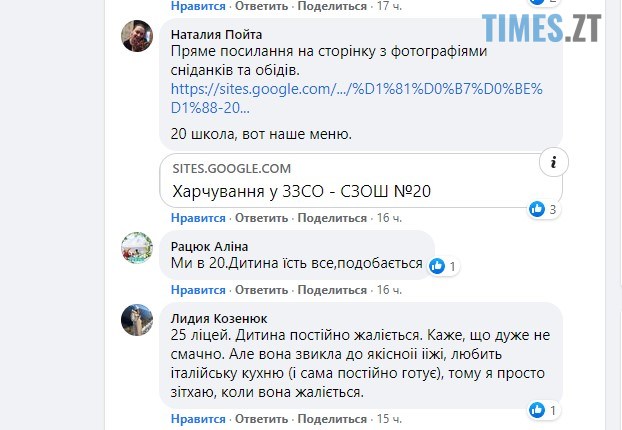Share Лидия Козенюк's comment via Поделиться
622x430 pixels.
(x=334, y=420)
